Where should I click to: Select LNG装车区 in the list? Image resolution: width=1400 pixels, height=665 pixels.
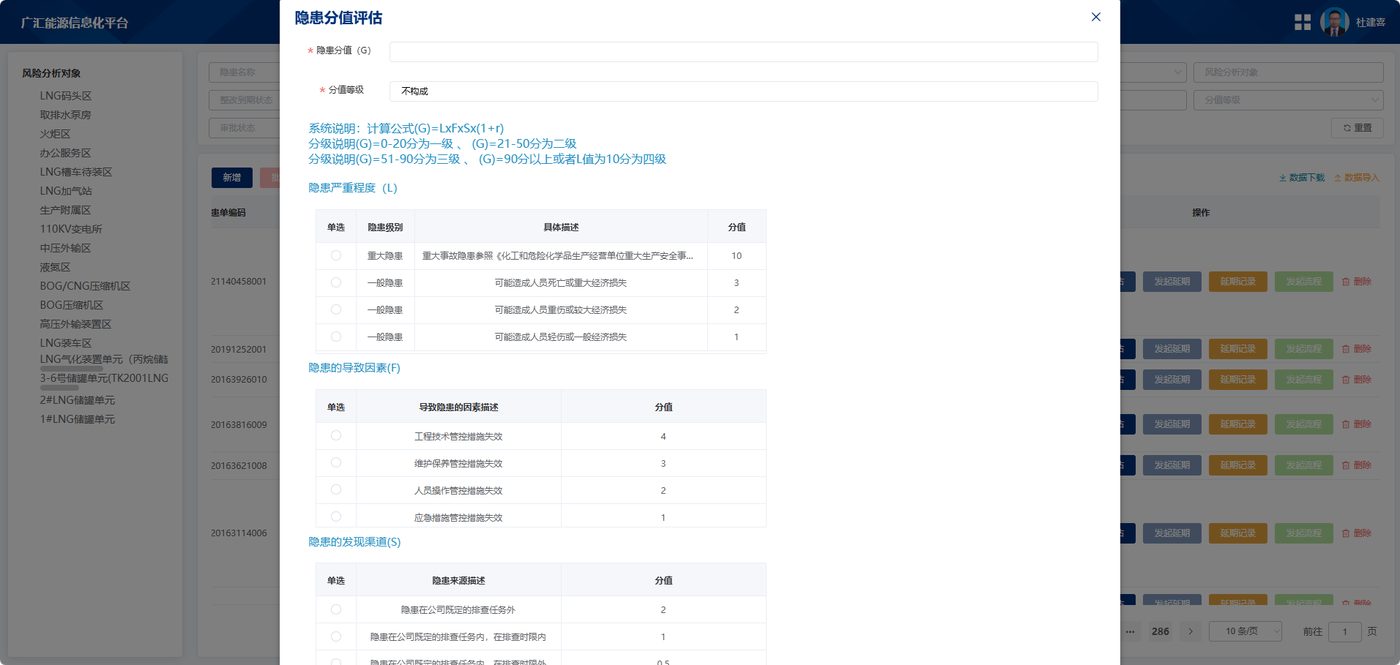click(x=66, y=343)
